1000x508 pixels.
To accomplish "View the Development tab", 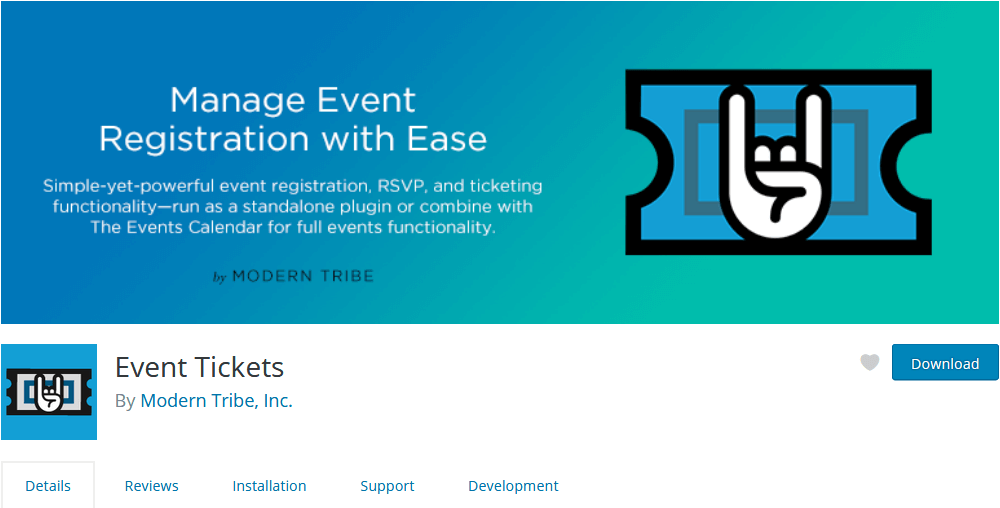I will [513, 486].
